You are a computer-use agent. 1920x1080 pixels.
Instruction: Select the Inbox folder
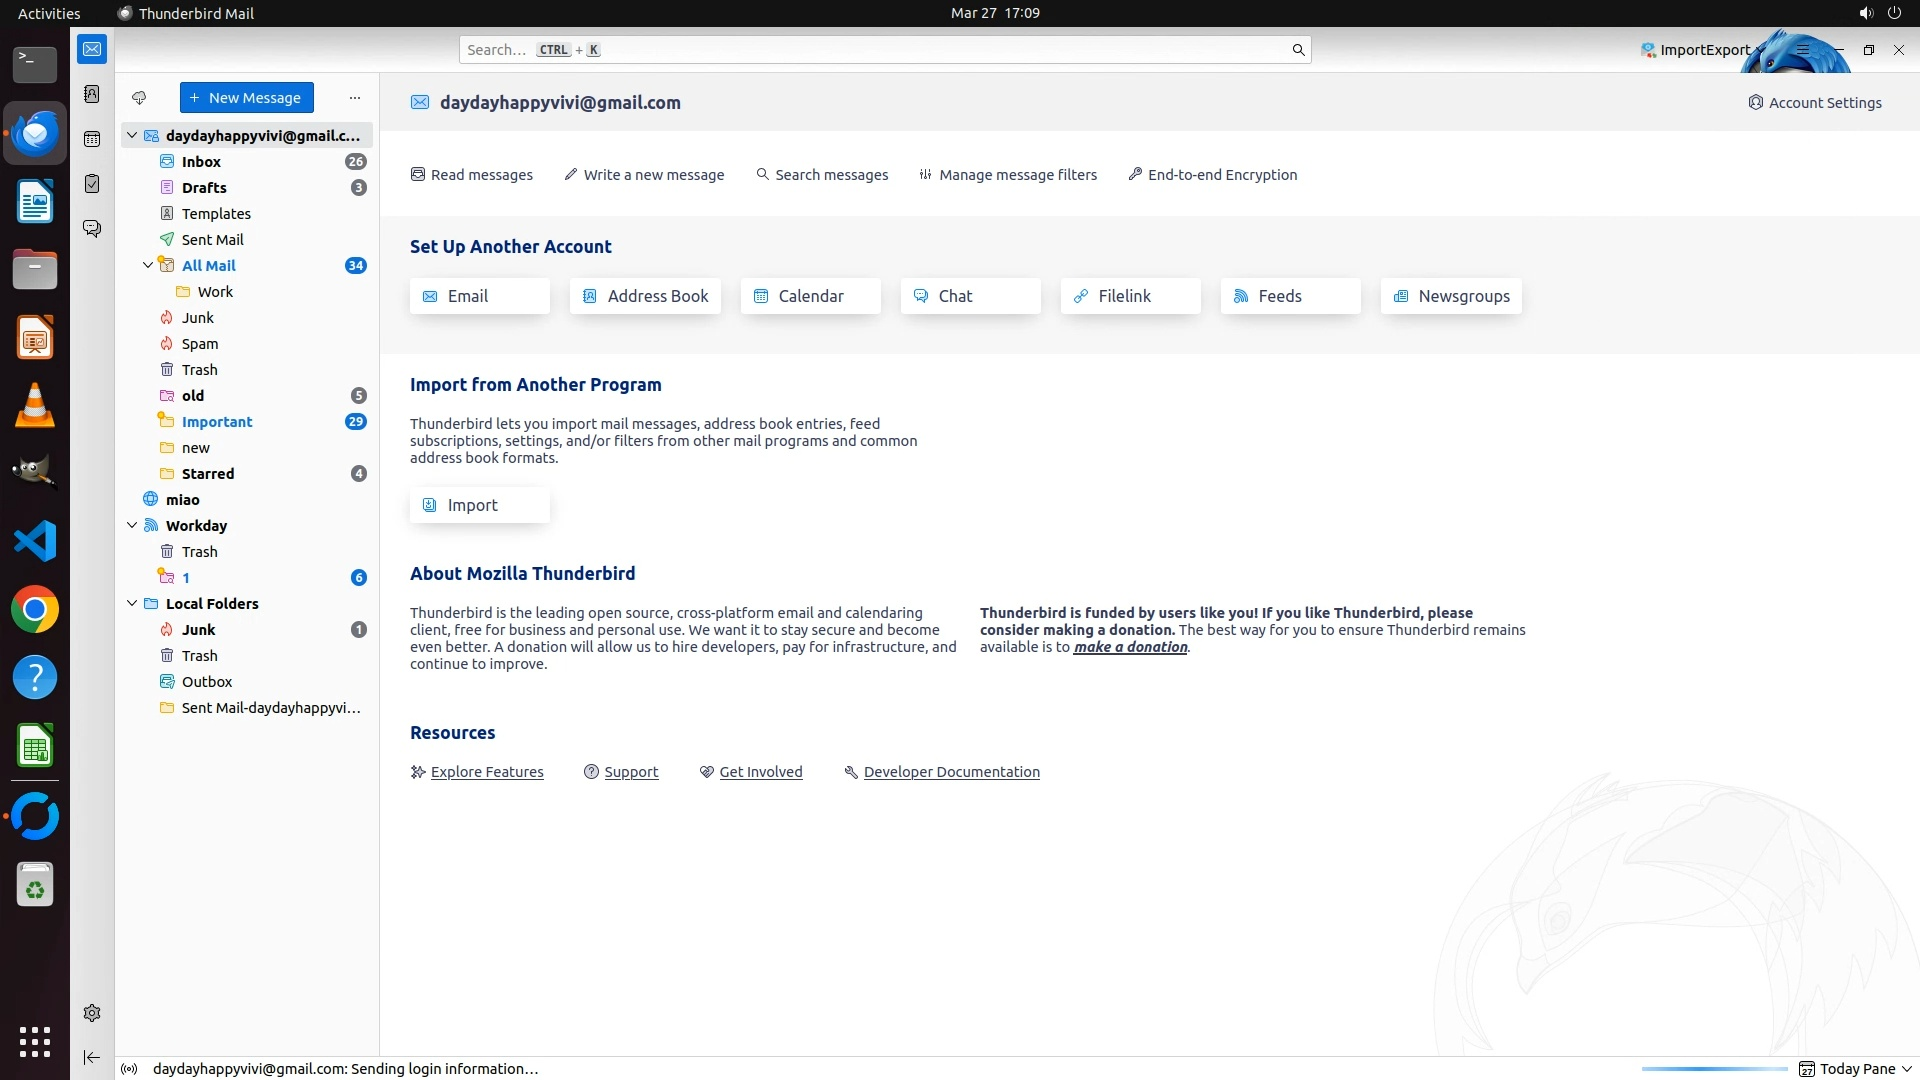[x=201, y=161]
